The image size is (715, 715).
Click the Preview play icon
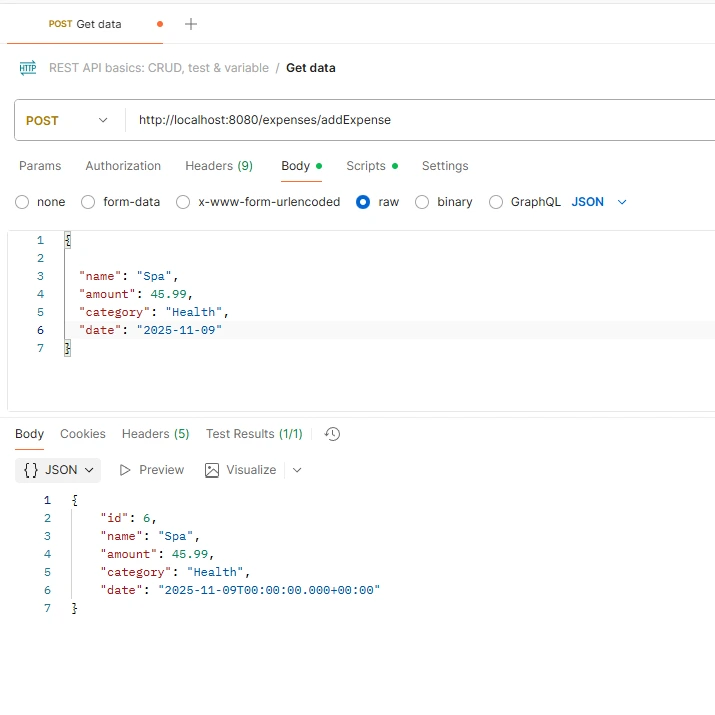[x=126, y=470]
